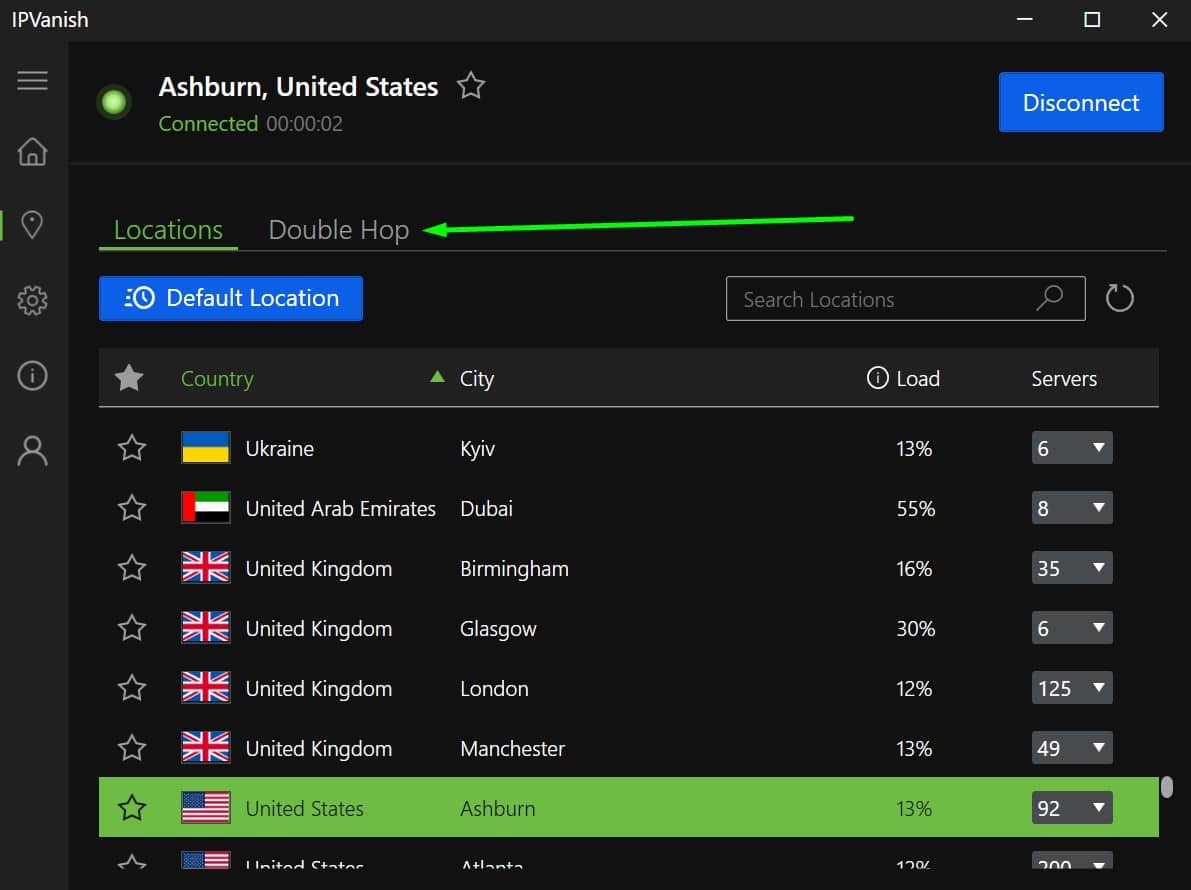Expand Kyiv servers dropdown

click(x=1072, y=447)
